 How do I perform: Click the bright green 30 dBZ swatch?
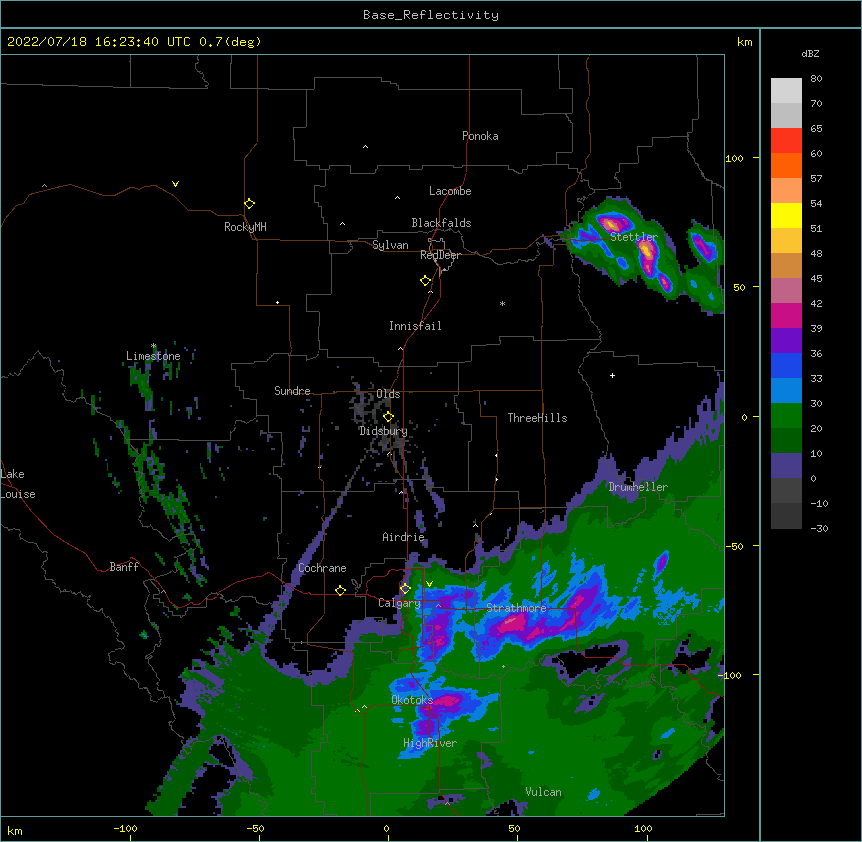point(786,416)
